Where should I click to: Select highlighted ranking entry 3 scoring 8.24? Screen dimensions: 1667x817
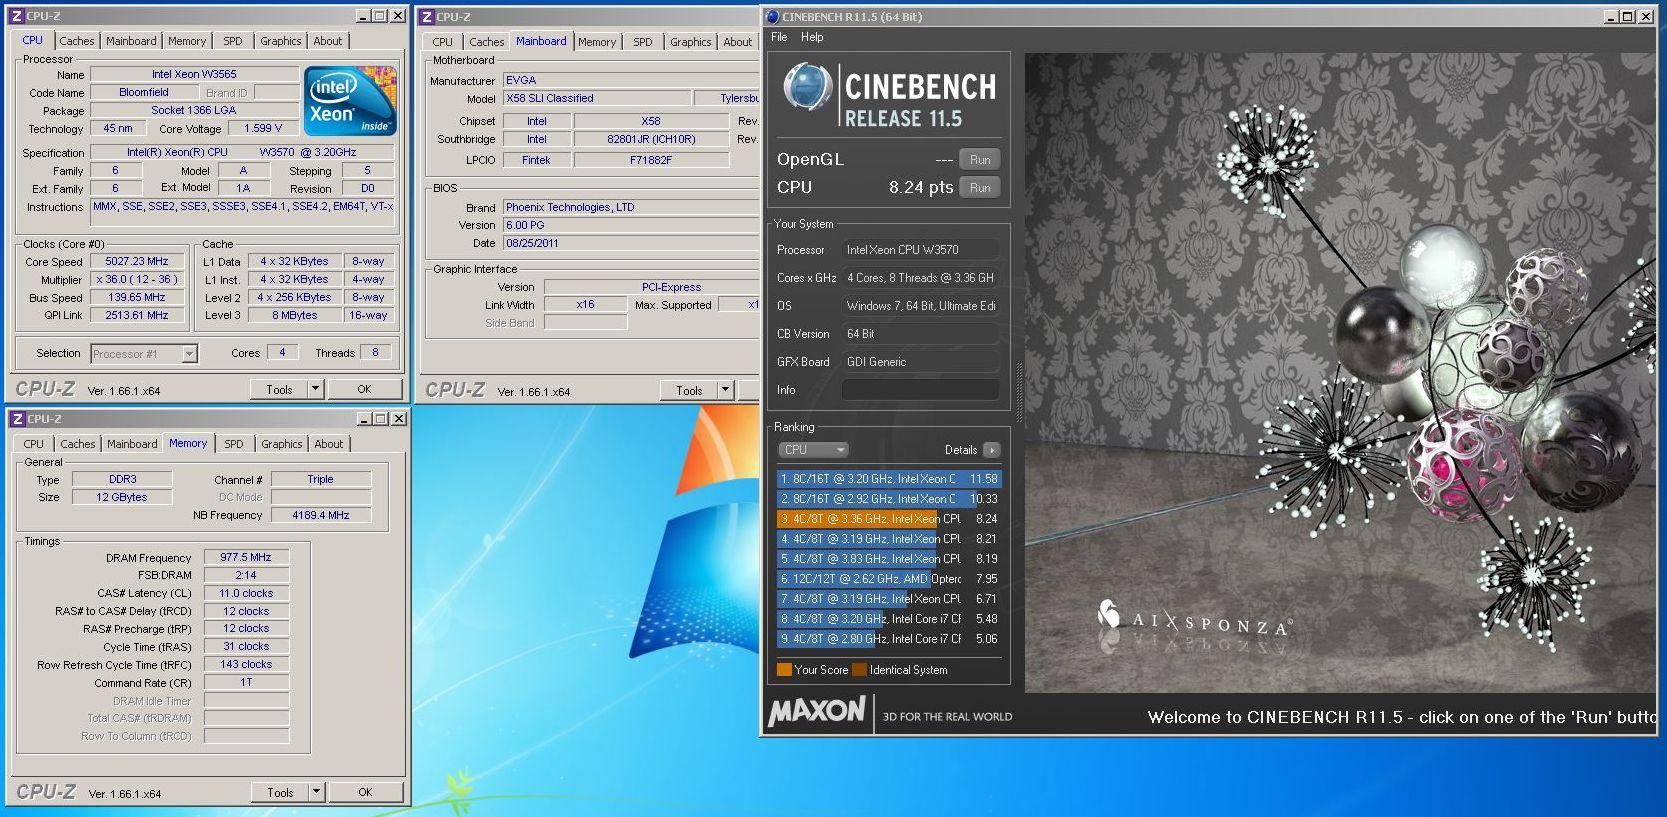pos(889,519)
